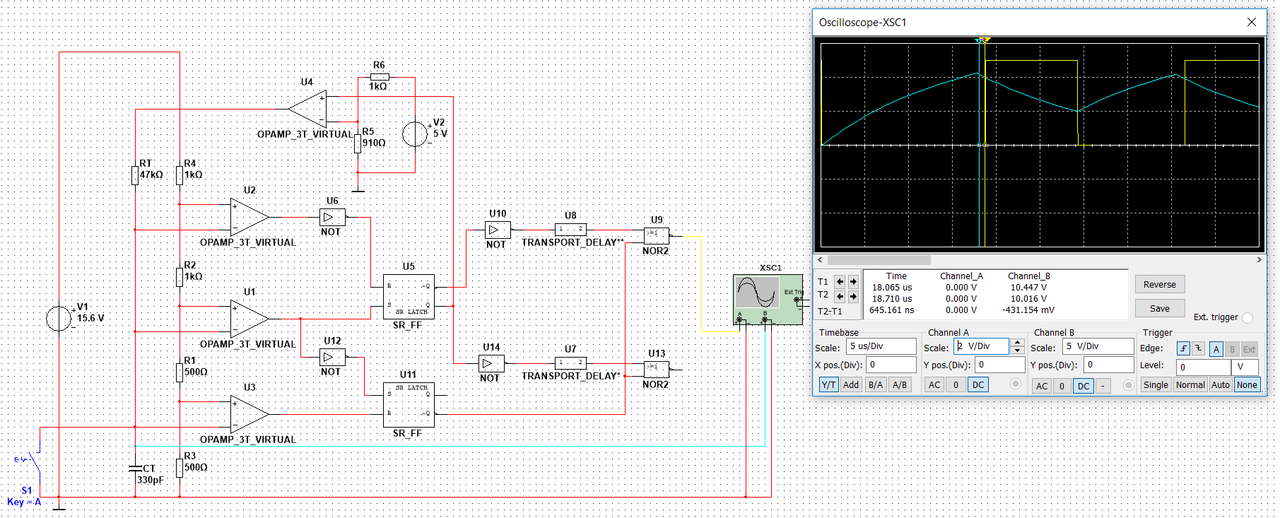Select voltage source V1 15.6 V
1280x518 pixels.
click(x=61, y=318)
